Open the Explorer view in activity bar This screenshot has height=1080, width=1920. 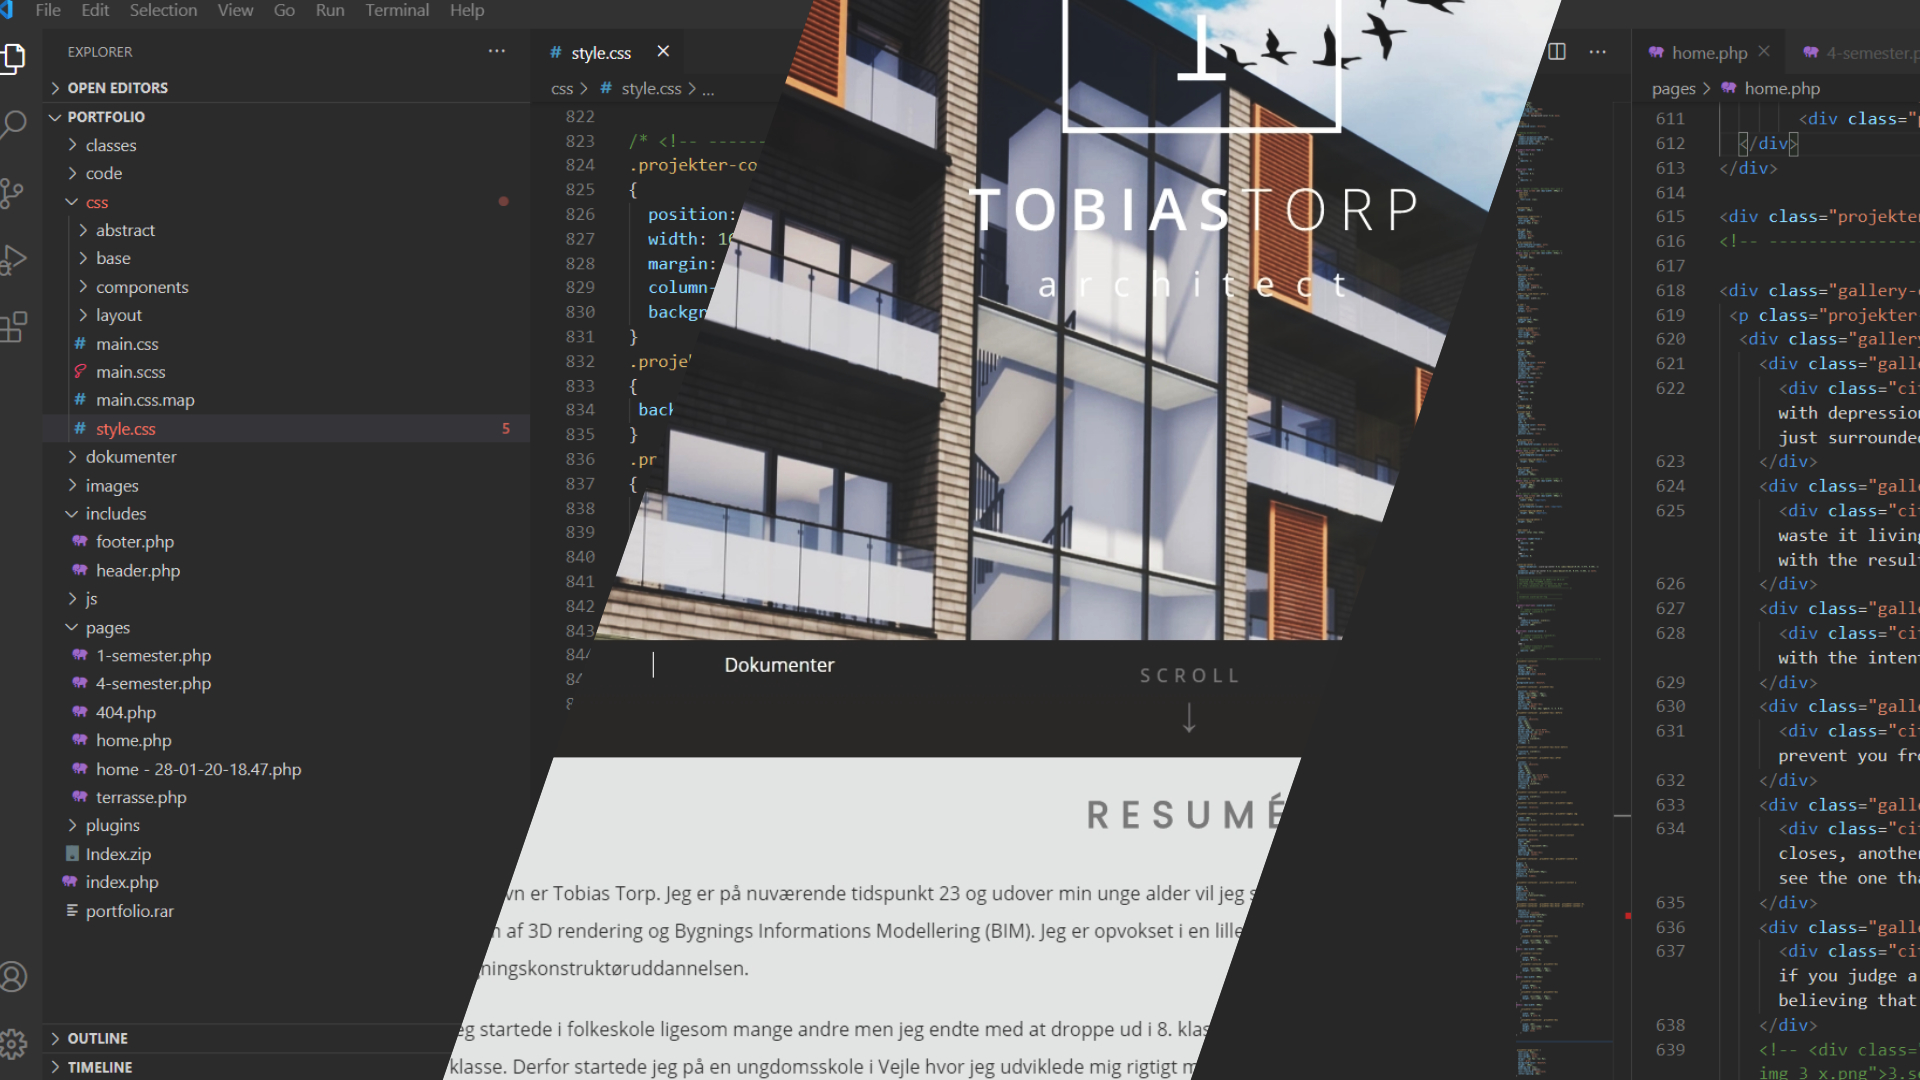[x=14, y=58]
